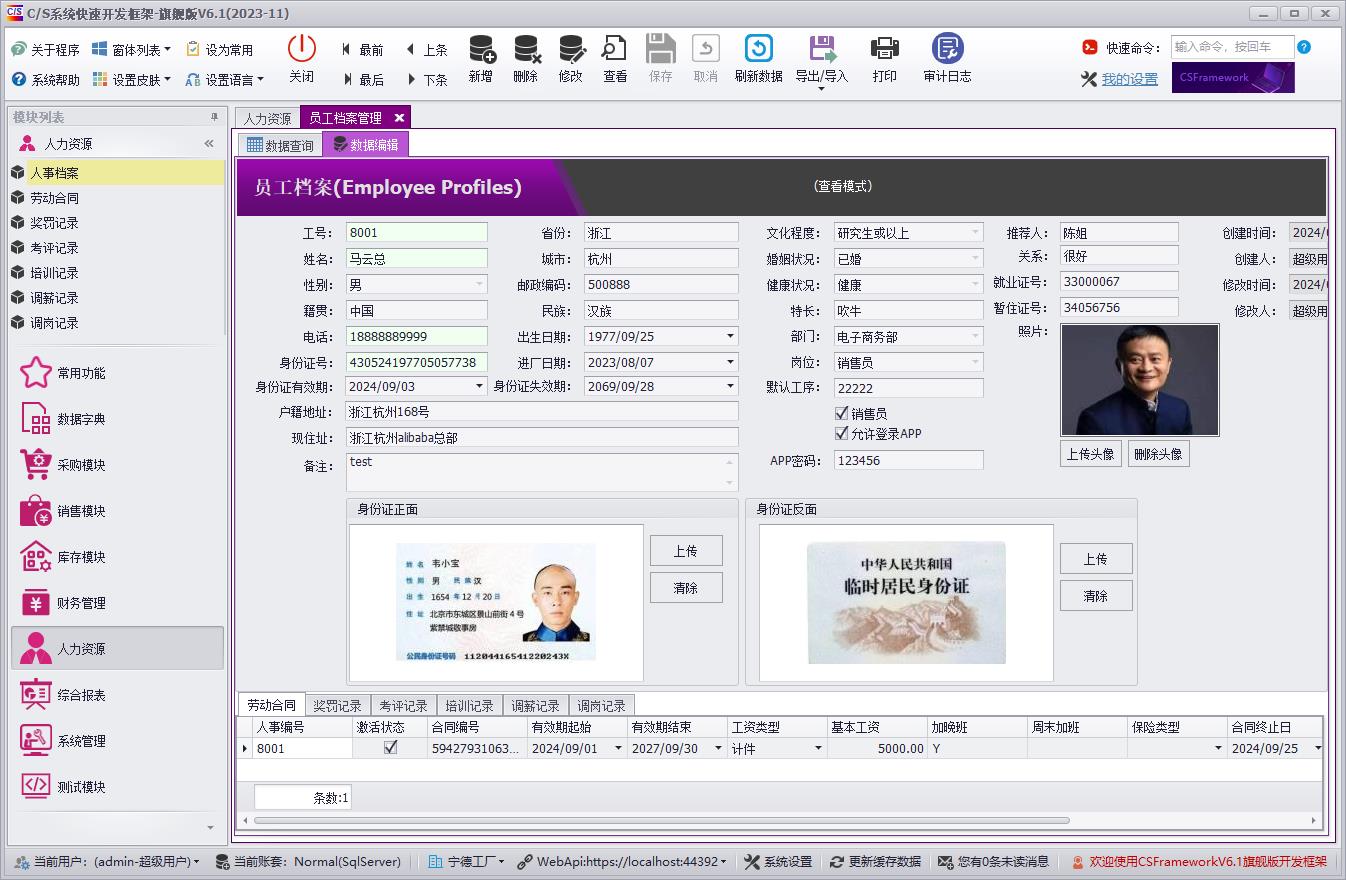The width and height of the screenshot is (1346, 880).
Task: Toggle the 销售员 checkbox
Action: point(842,413)
